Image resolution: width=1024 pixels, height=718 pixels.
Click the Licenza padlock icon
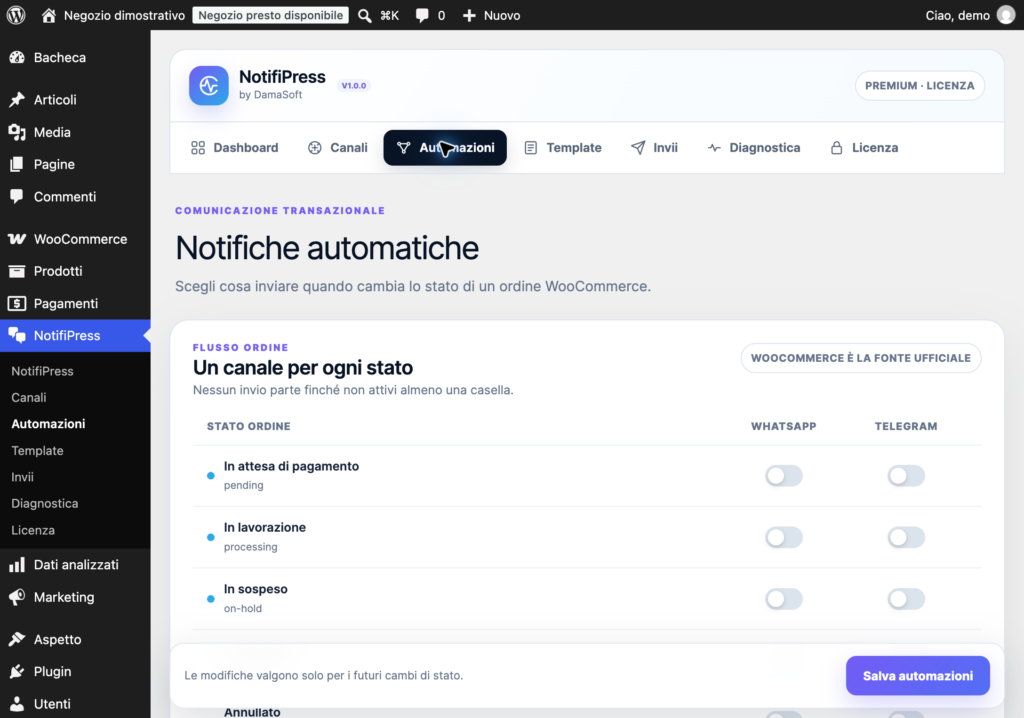(x=837, y=148)
